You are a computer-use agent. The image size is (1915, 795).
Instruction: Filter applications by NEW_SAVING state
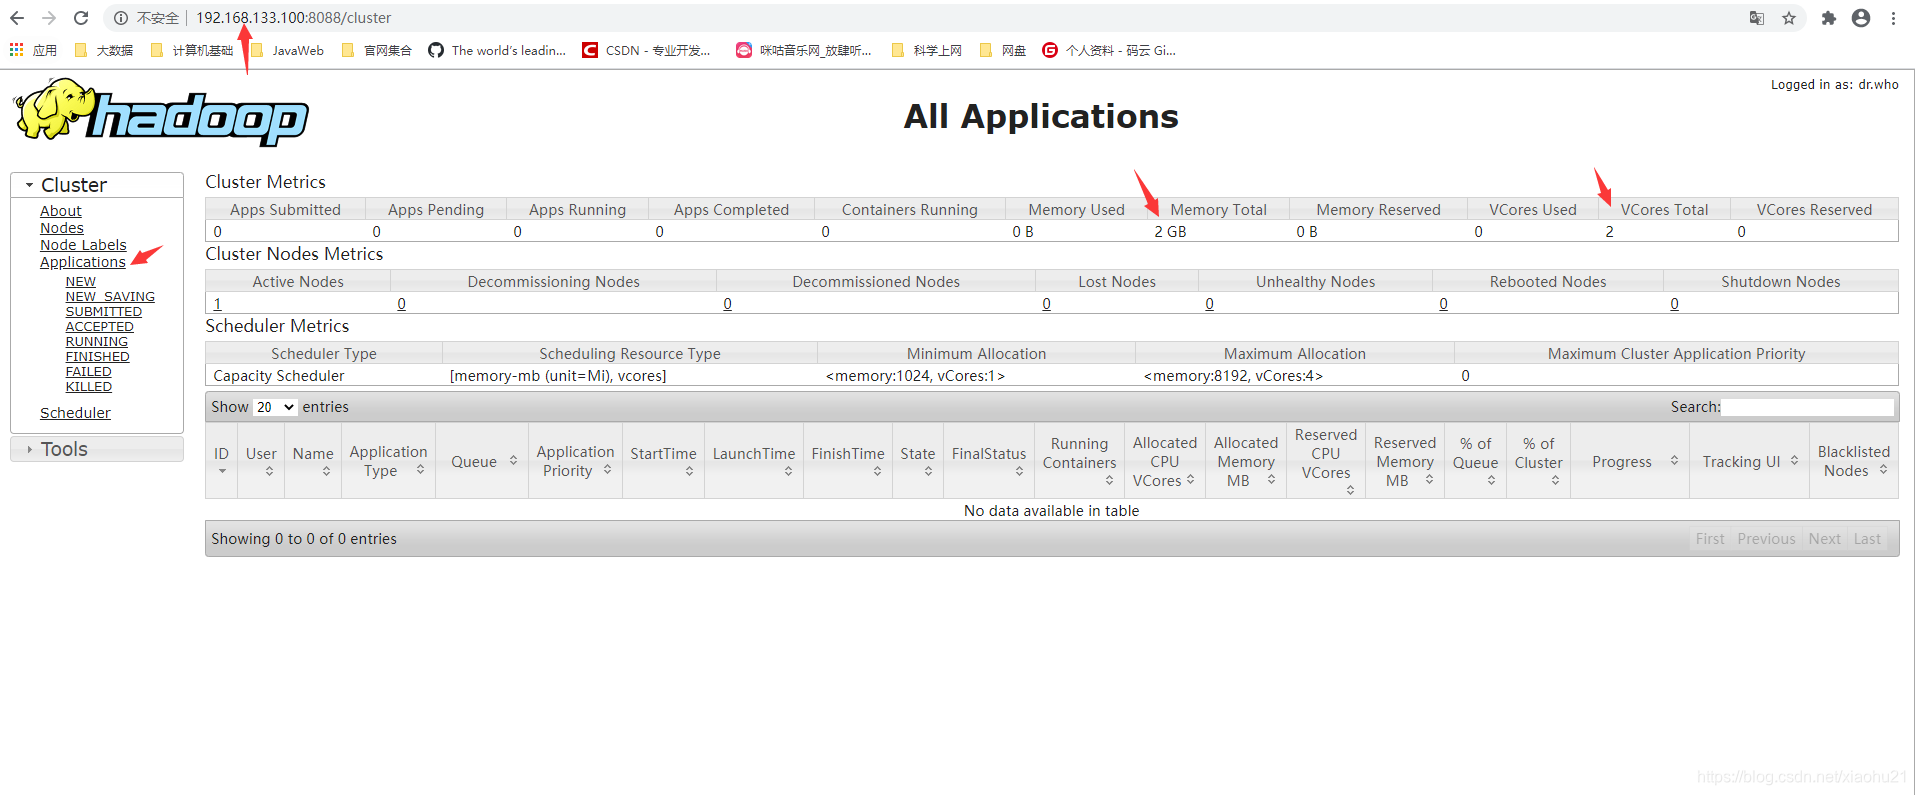(110, 297)
